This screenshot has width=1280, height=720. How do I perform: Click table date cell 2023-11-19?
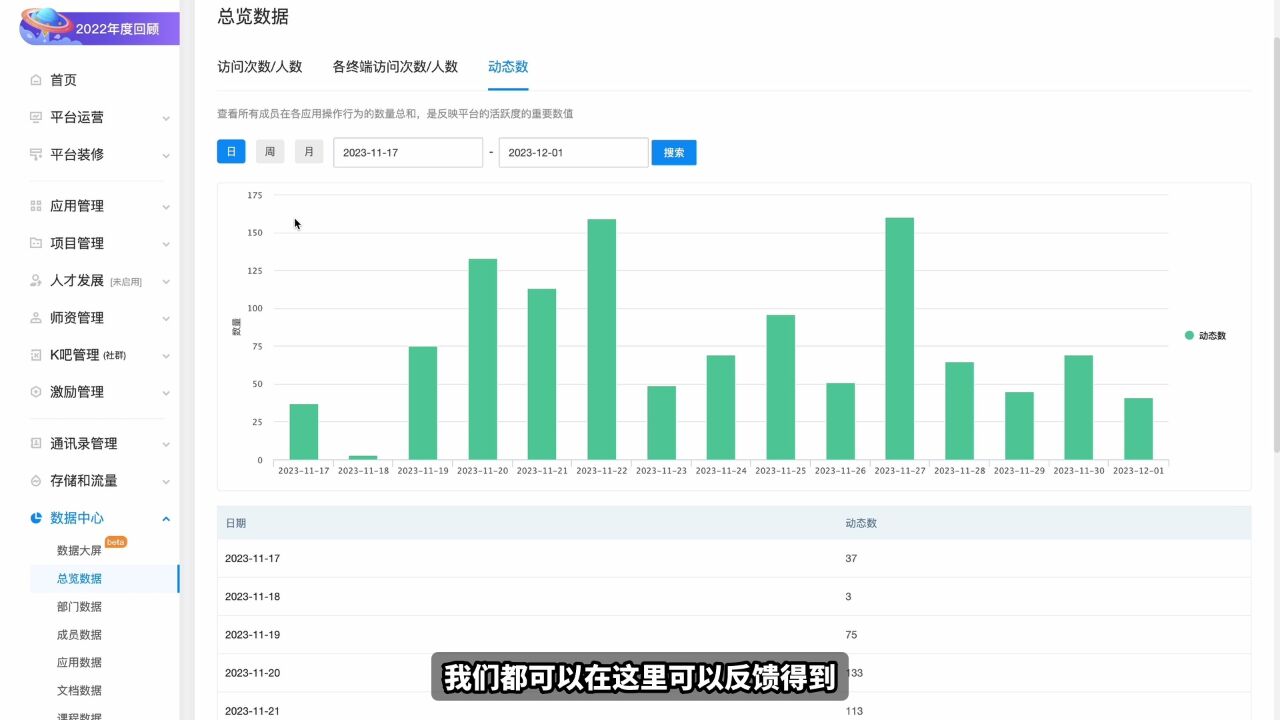coord(252,635)
